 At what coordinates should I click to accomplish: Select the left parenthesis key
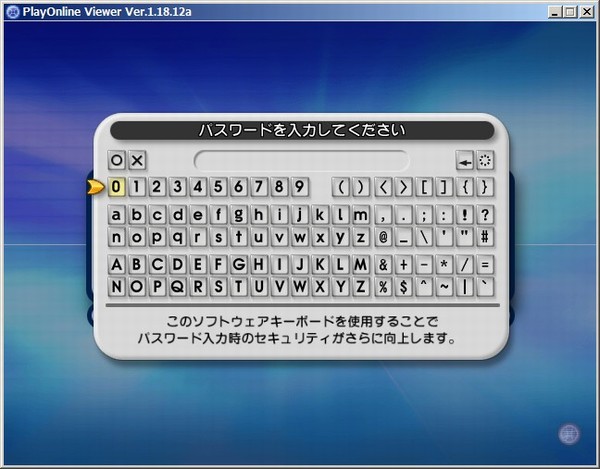point(341,187)
